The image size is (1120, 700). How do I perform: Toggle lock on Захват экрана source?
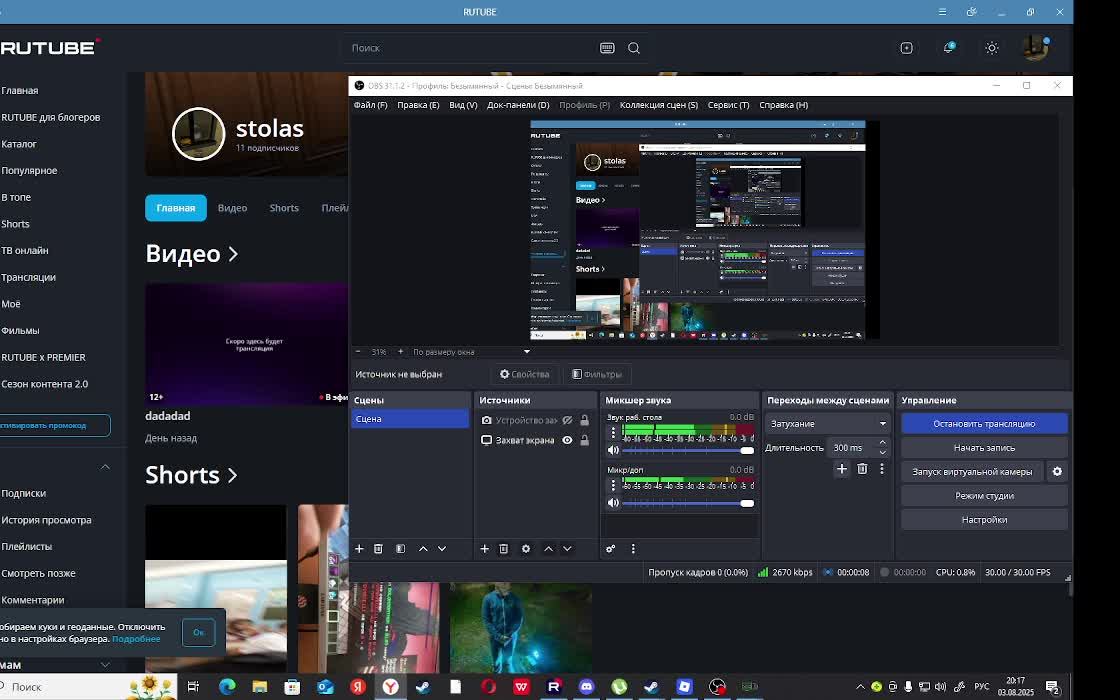[585, 440]
